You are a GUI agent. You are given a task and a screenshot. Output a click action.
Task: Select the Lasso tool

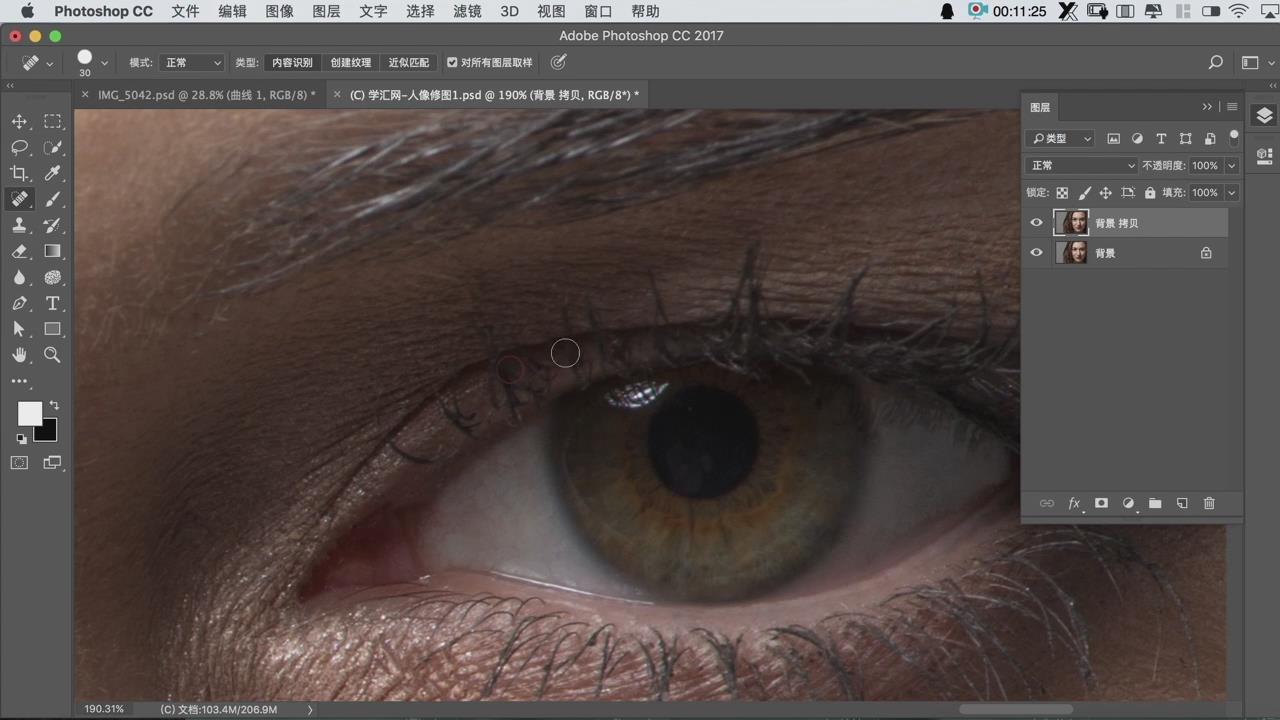pos(19,147)
